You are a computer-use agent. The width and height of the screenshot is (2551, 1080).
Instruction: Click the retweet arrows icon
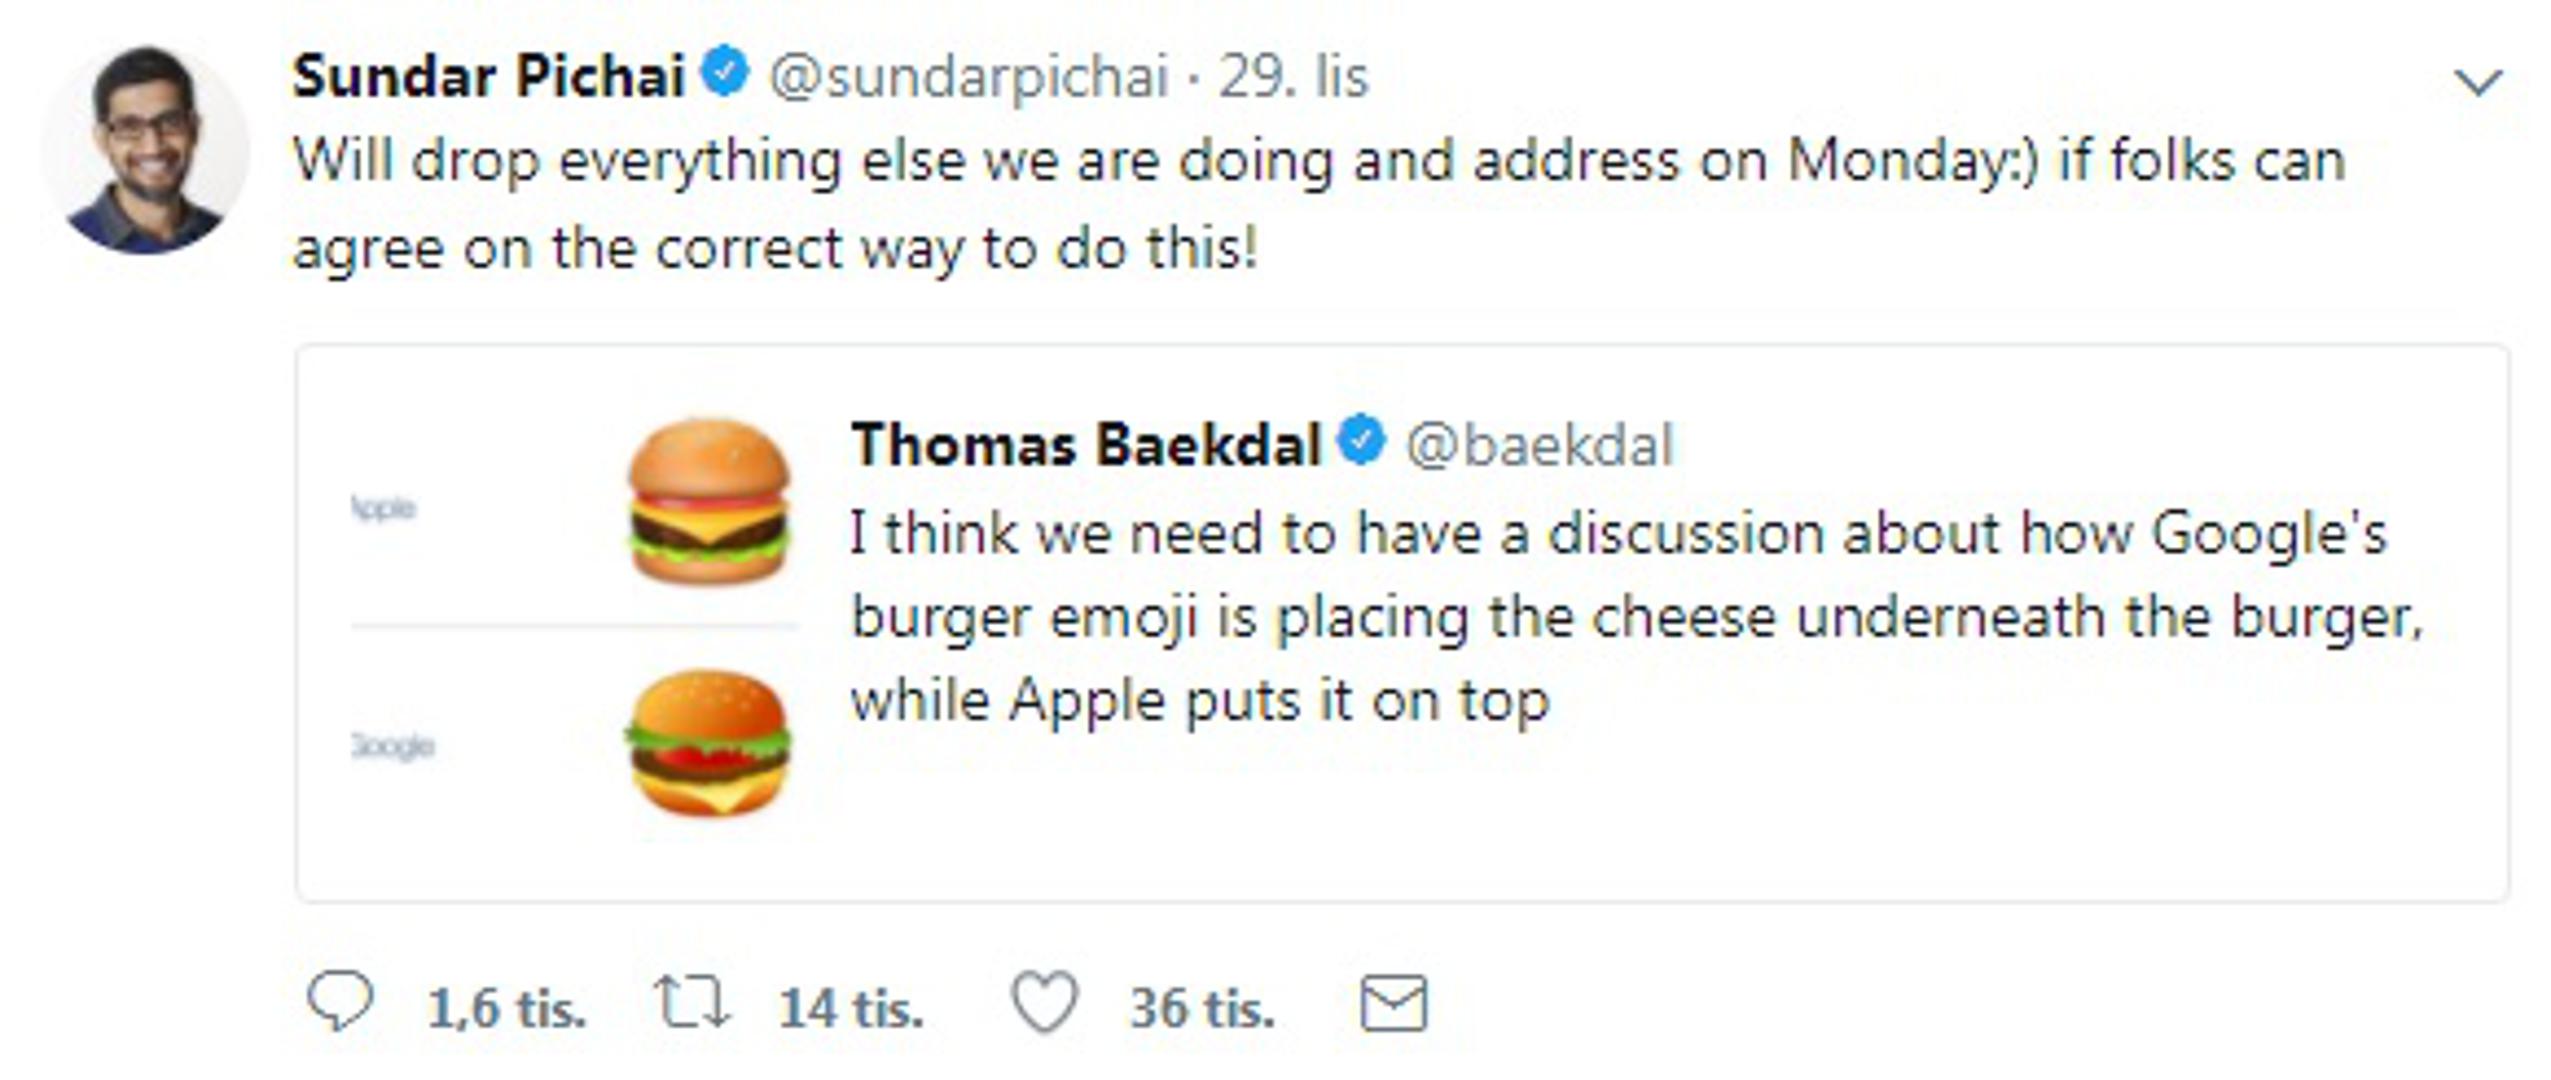click(691, 1003)
